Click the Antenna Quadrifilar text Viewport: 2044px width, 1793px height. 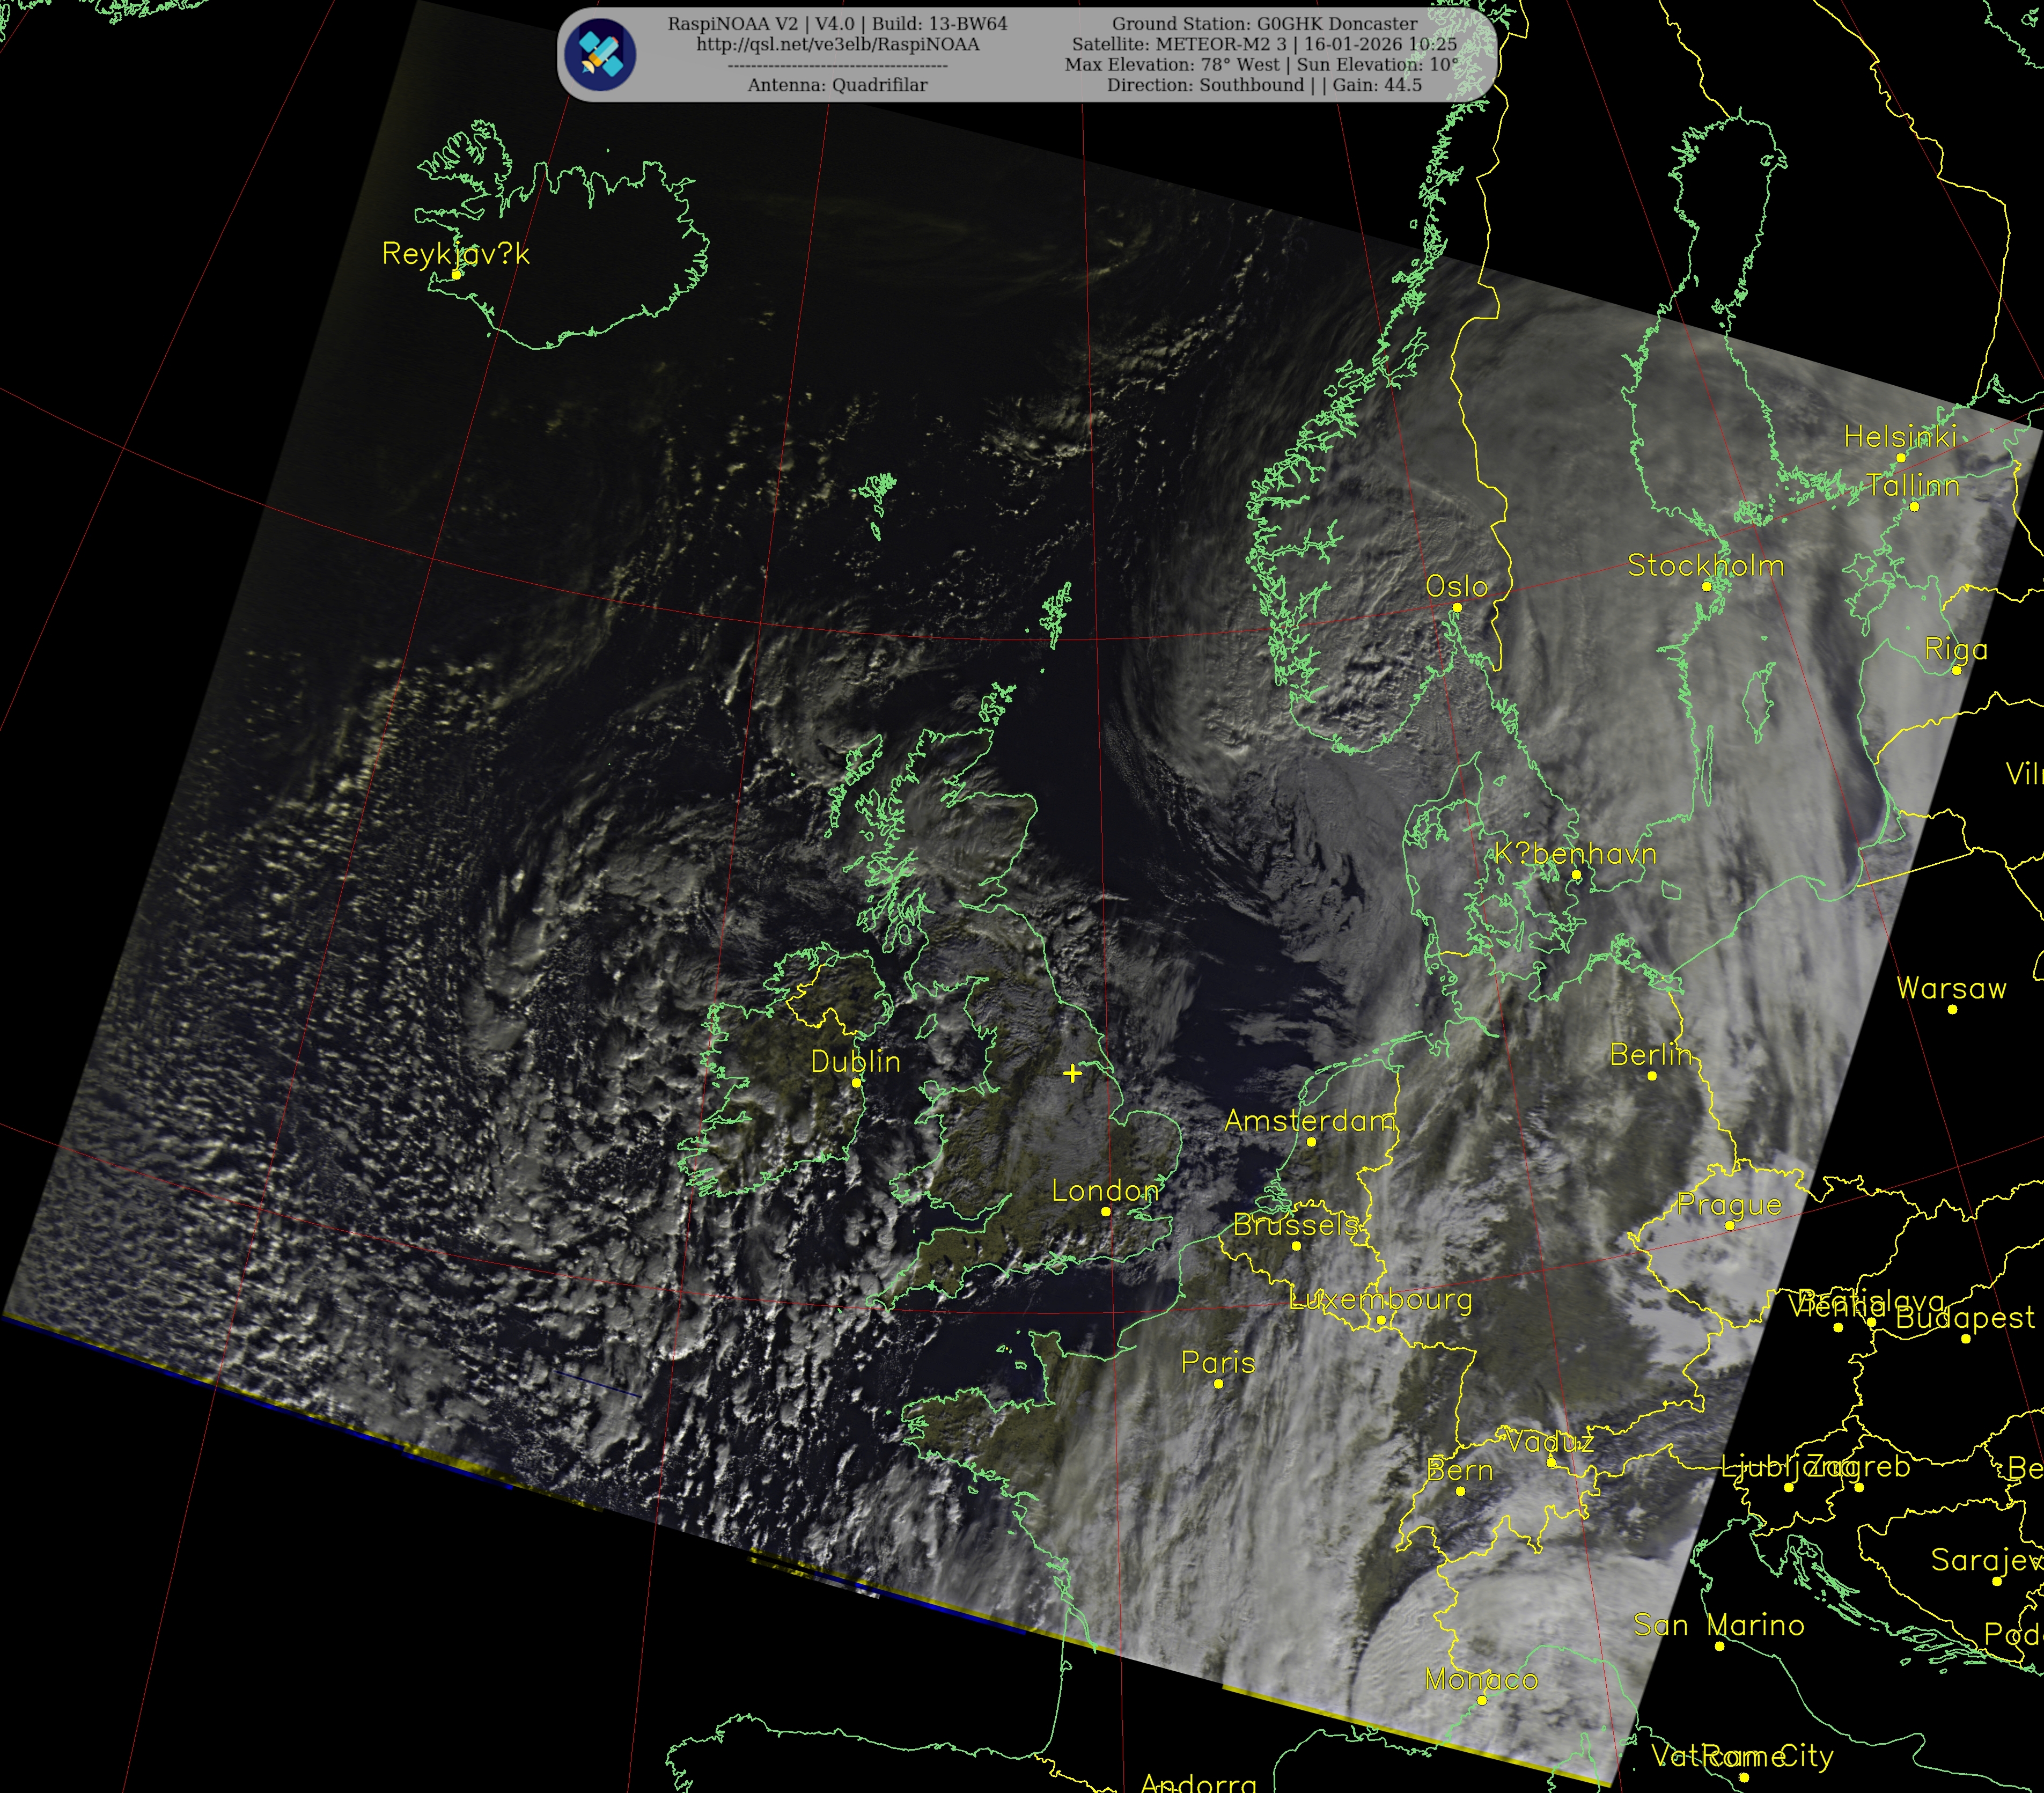[837, 85]
